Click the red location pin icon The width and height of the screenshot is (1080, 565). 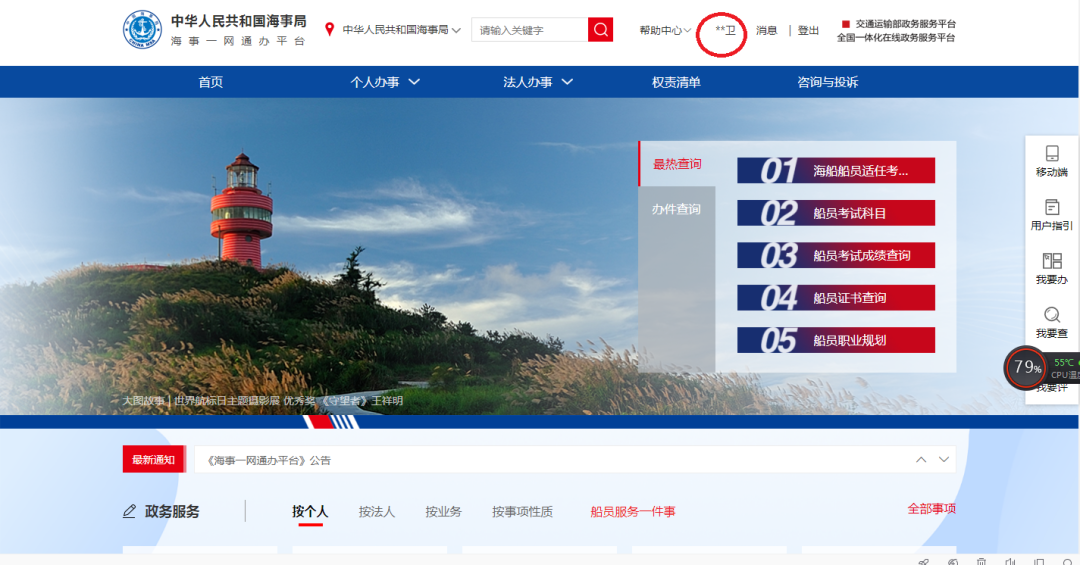point(330,30)
